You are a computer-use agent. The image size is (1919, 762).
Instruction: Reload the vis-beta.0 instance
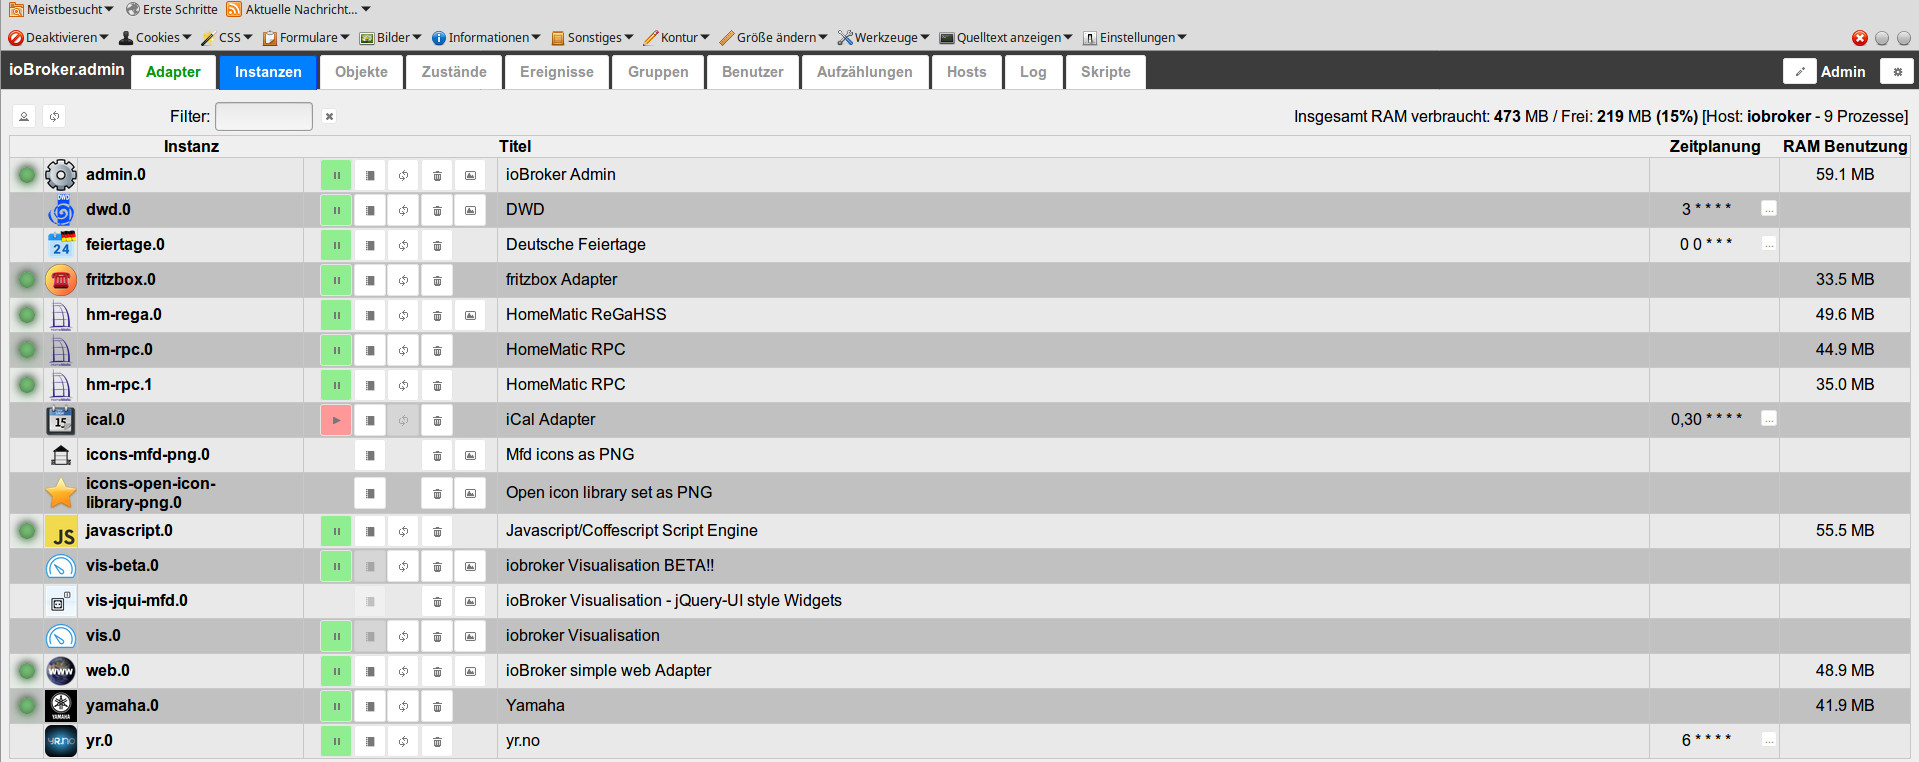tap(403, 566)
